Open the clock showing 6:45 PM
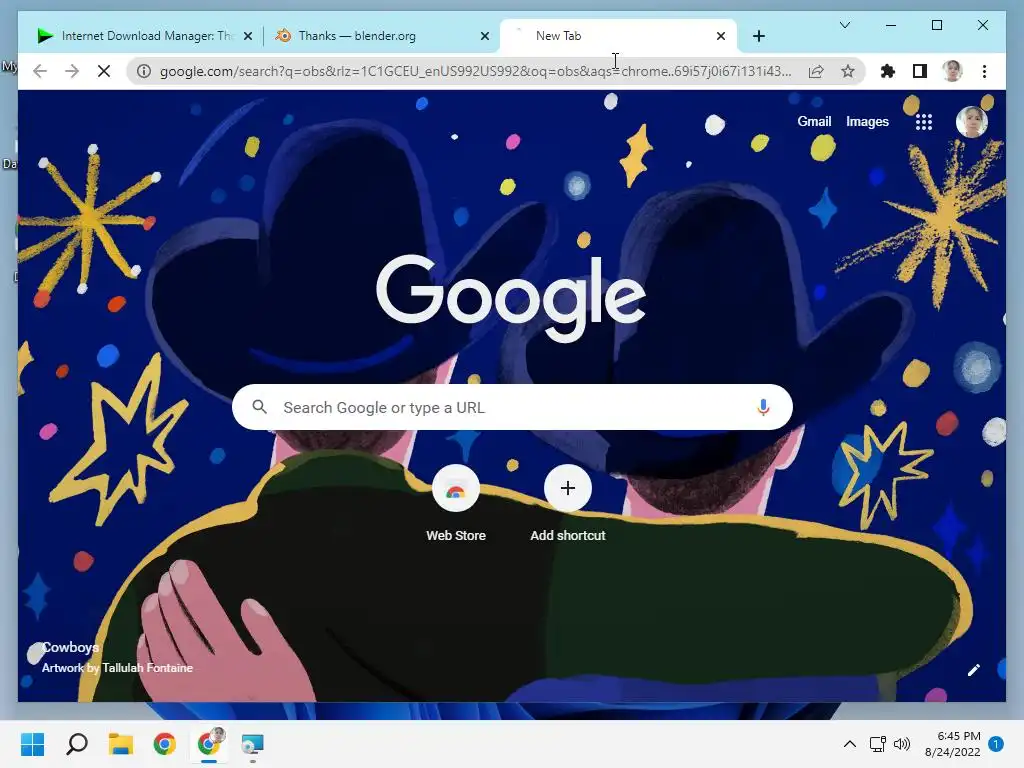This screenshot has width=1024, height=768. pos(952,744)
